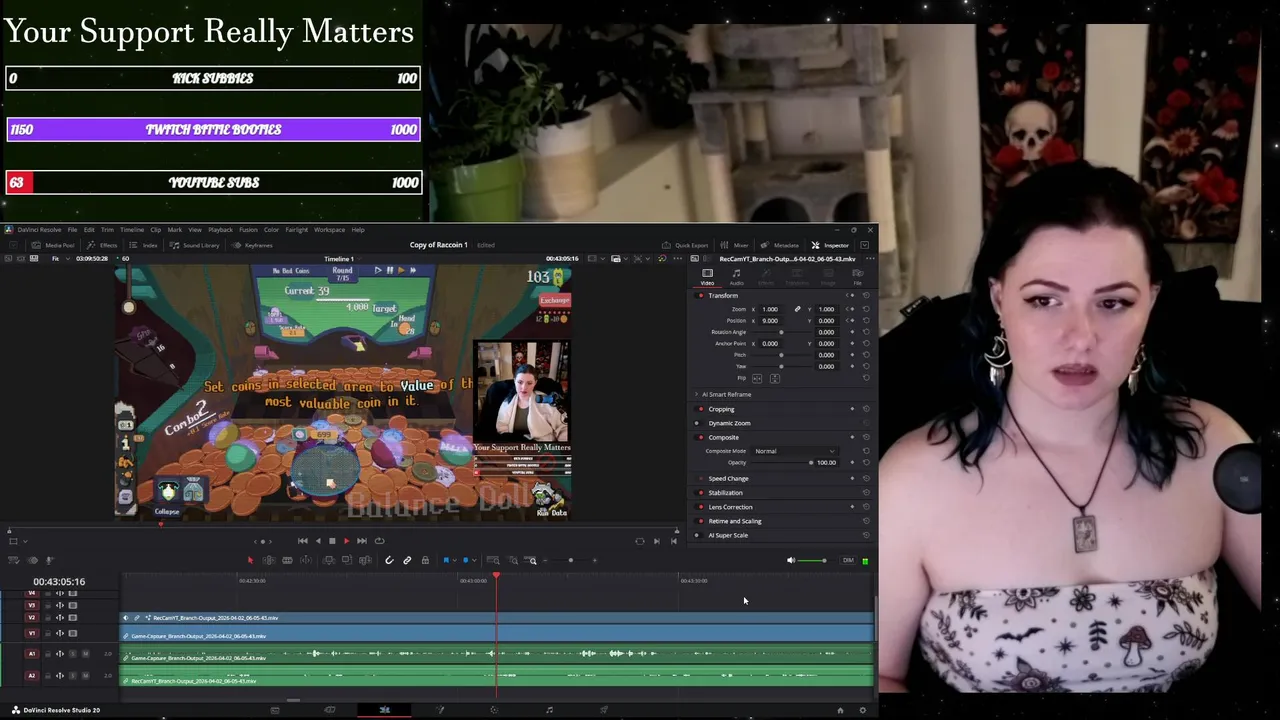Enable the Dynamic Zoom switch
Viewport: 1280px width, 720px height.
700,423
